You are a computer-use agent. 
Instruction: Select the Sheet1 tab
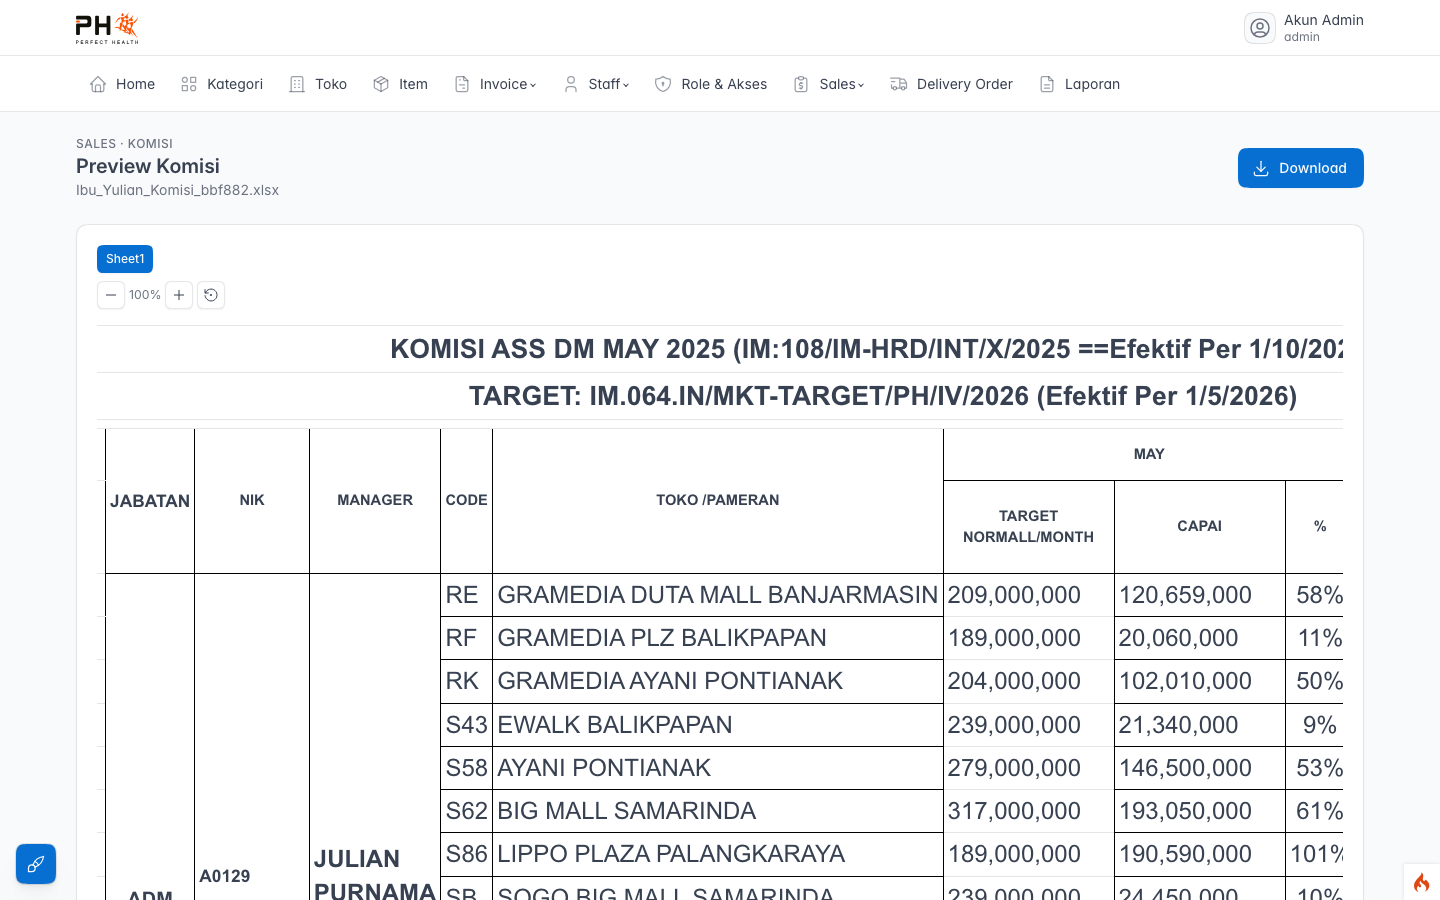point(125,259)
